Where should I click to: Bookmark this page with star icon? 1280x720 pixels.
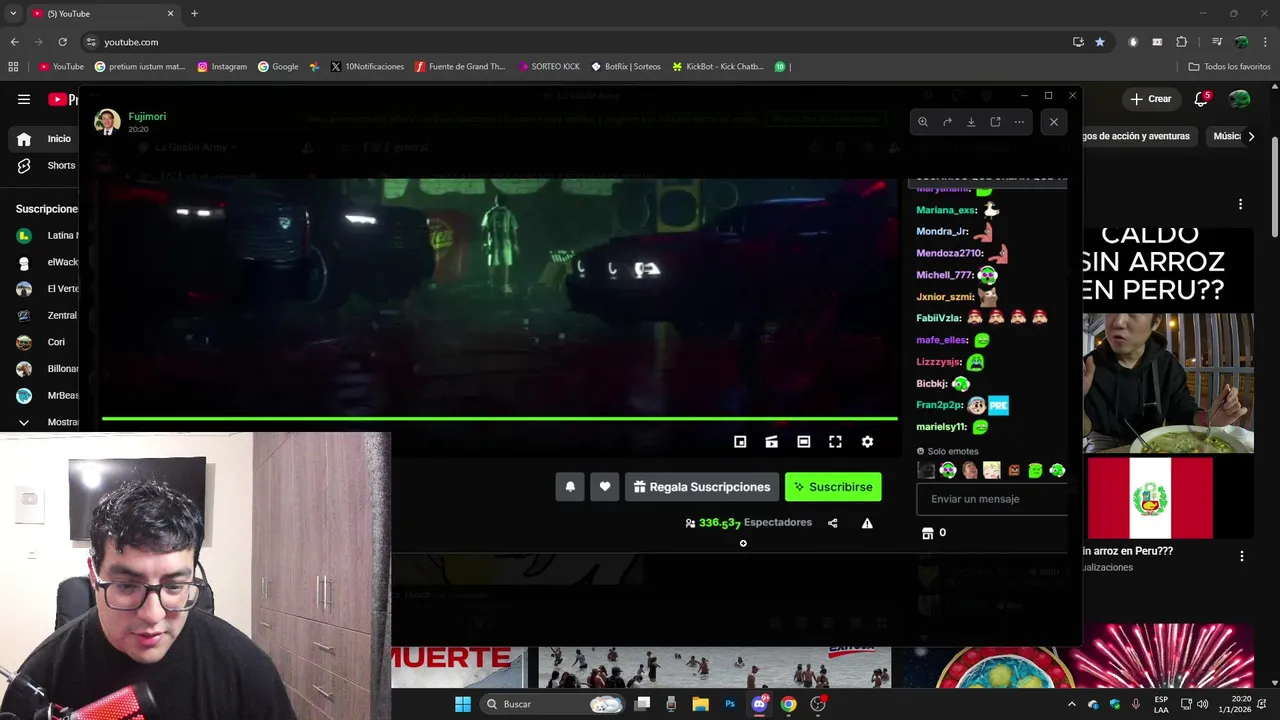[1100, 42]
